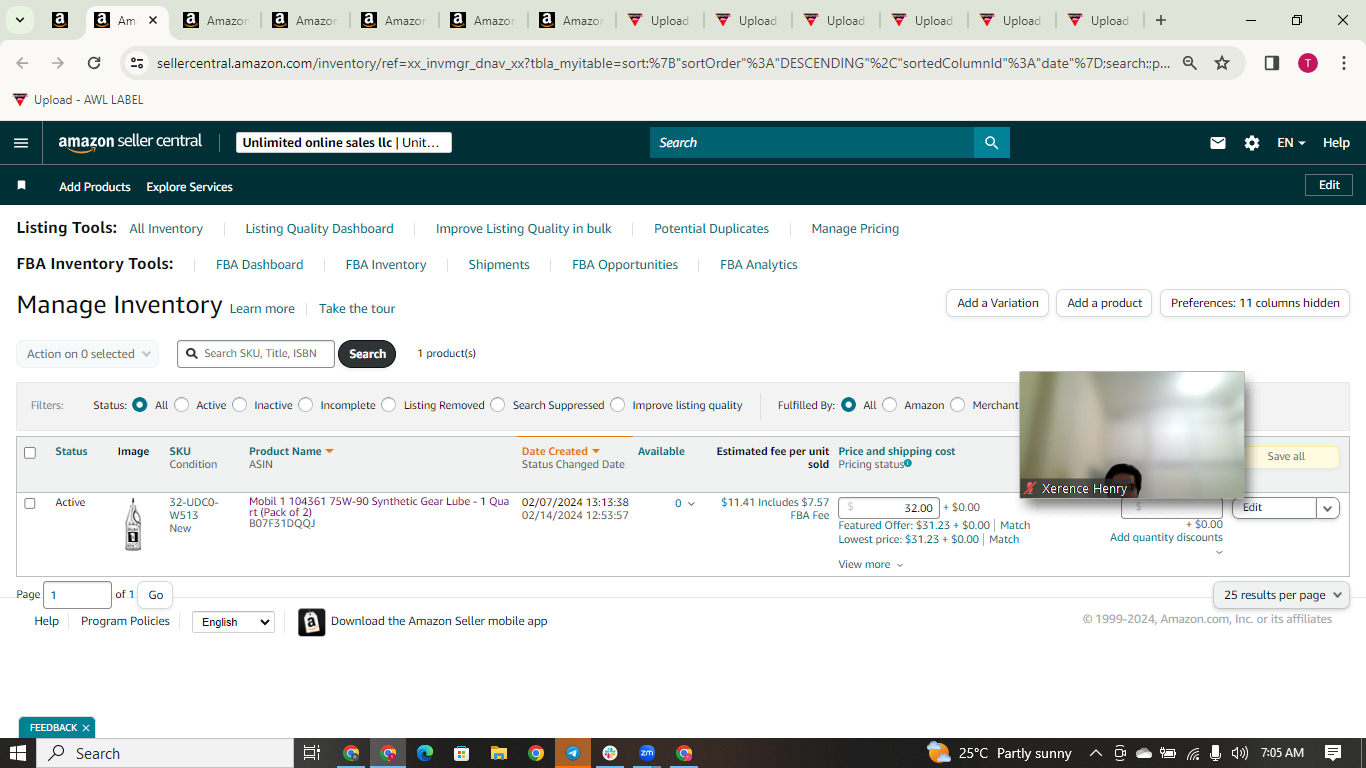Open Zoom from the taskbar

pyautogui.click(x=647, y=753)
